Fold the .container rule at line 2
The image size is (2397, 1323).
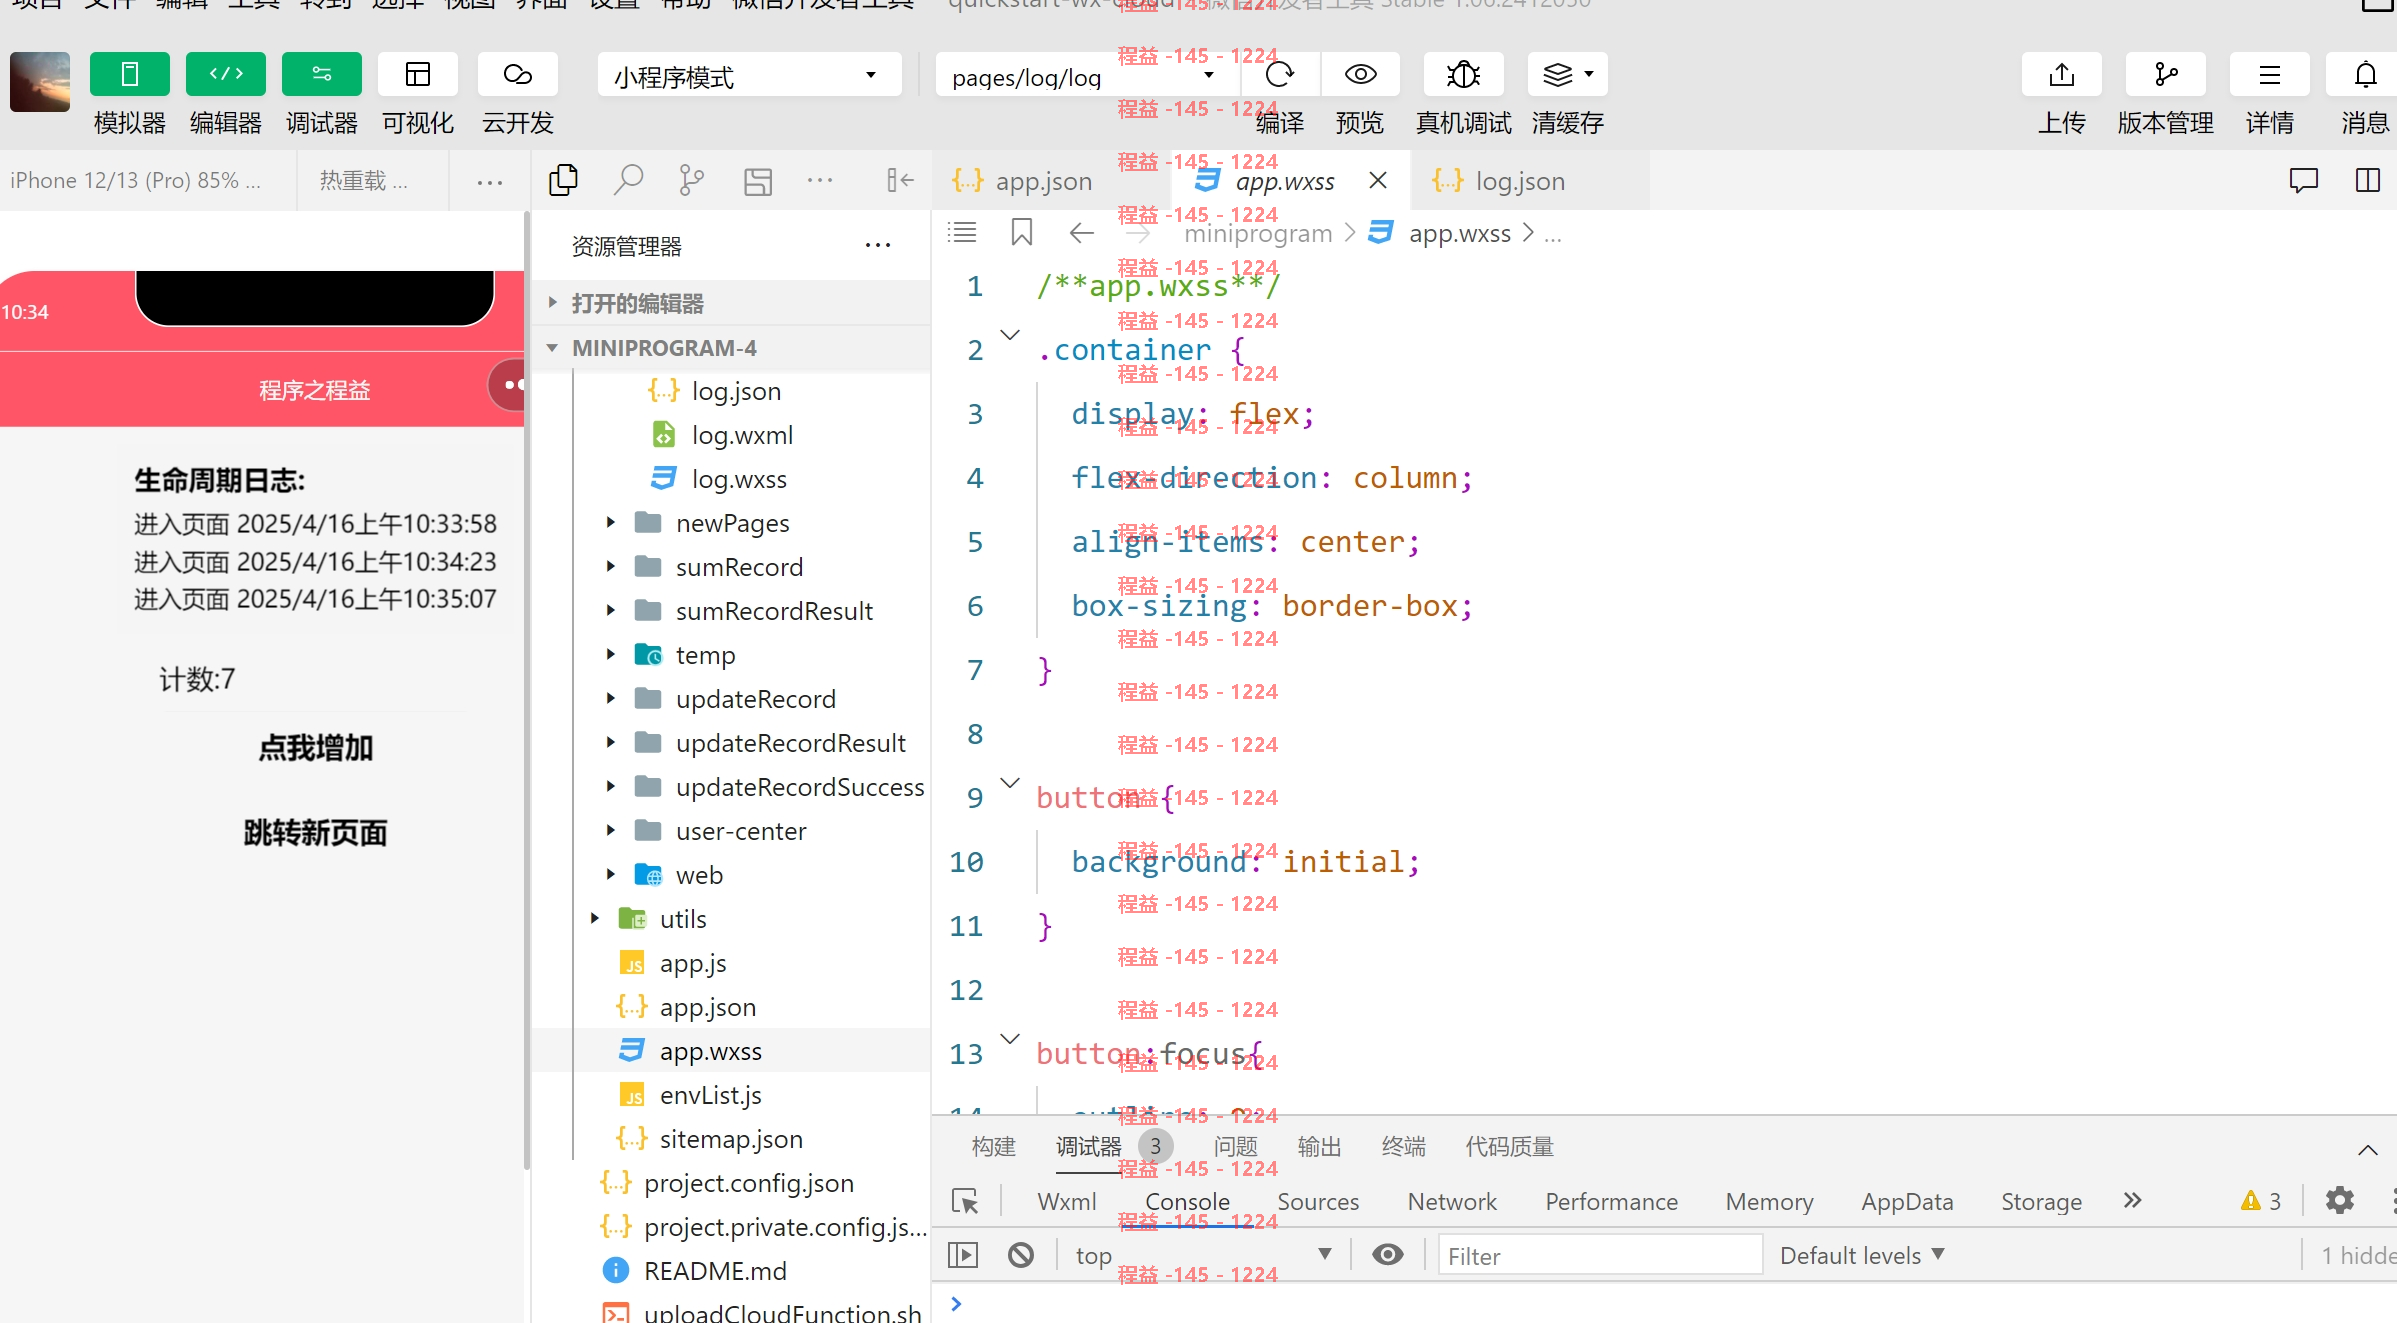coord(1010,334)
